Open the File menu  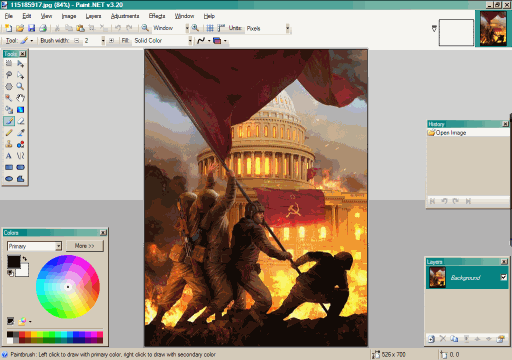(9, 16)
